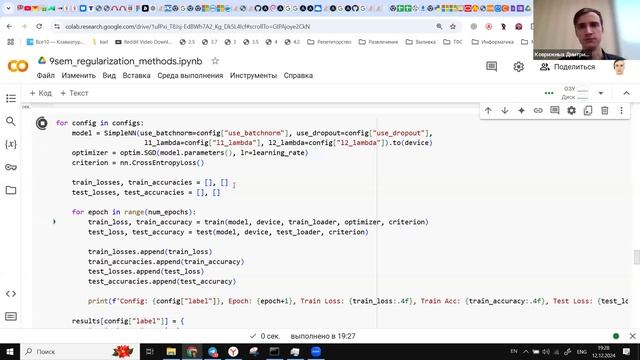640x360 pixels.
Task: Expand the RAM and disk resources dropdown
Action: coord(601,93)
